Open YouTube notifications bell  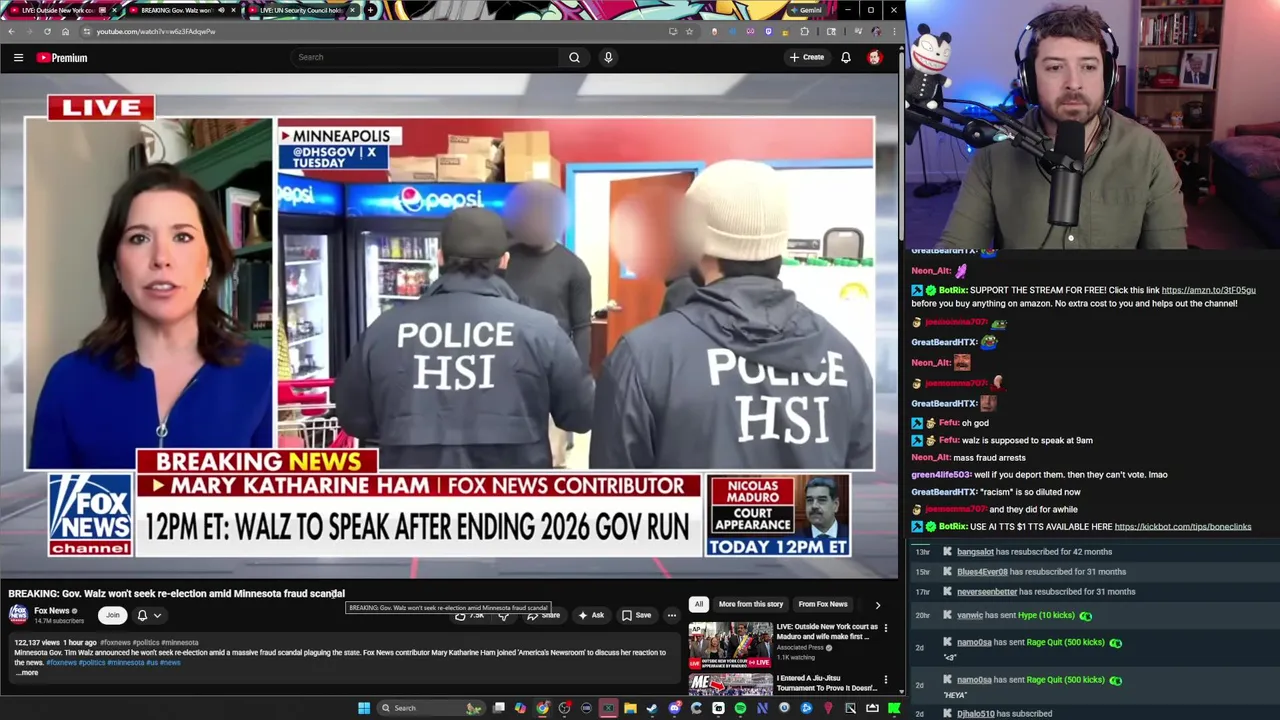[846, 57]
